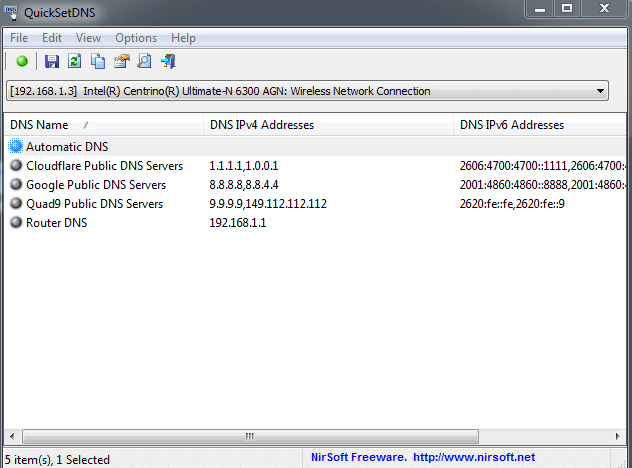Select the Router DNS entry
Image resolution: width=632 pixels, height=468 pixels.
pyautogui.click(x=56, y=223)
